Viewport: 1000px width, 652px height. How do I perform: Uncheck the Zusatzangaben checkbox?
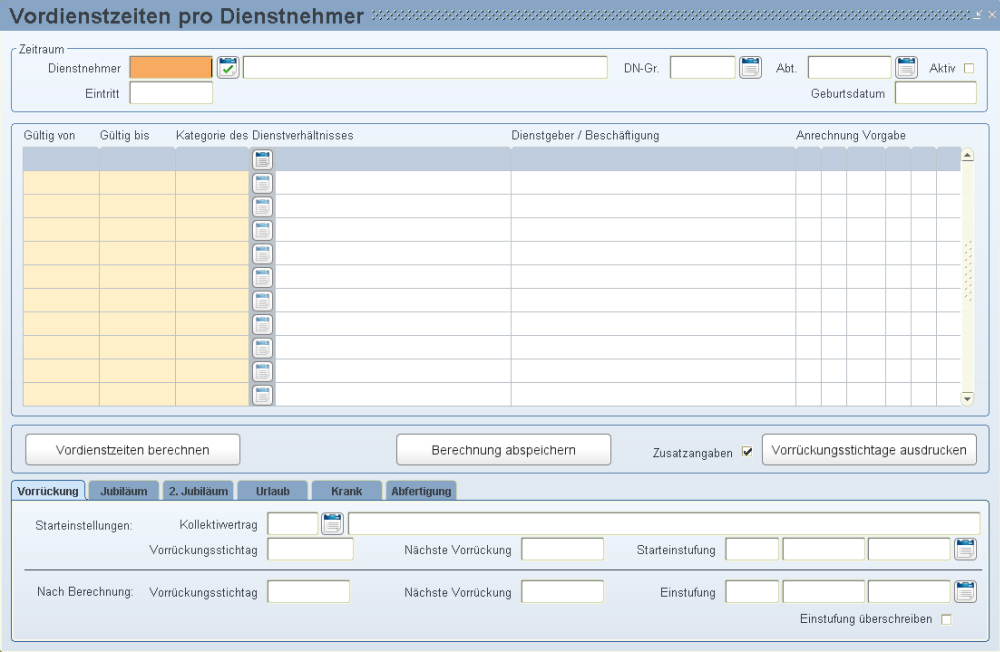click(747, 452)
